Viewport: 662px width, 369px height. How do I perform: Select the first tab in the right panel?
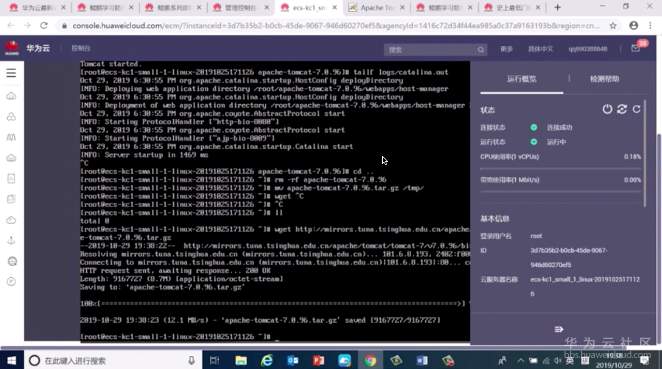coord(522,79)
